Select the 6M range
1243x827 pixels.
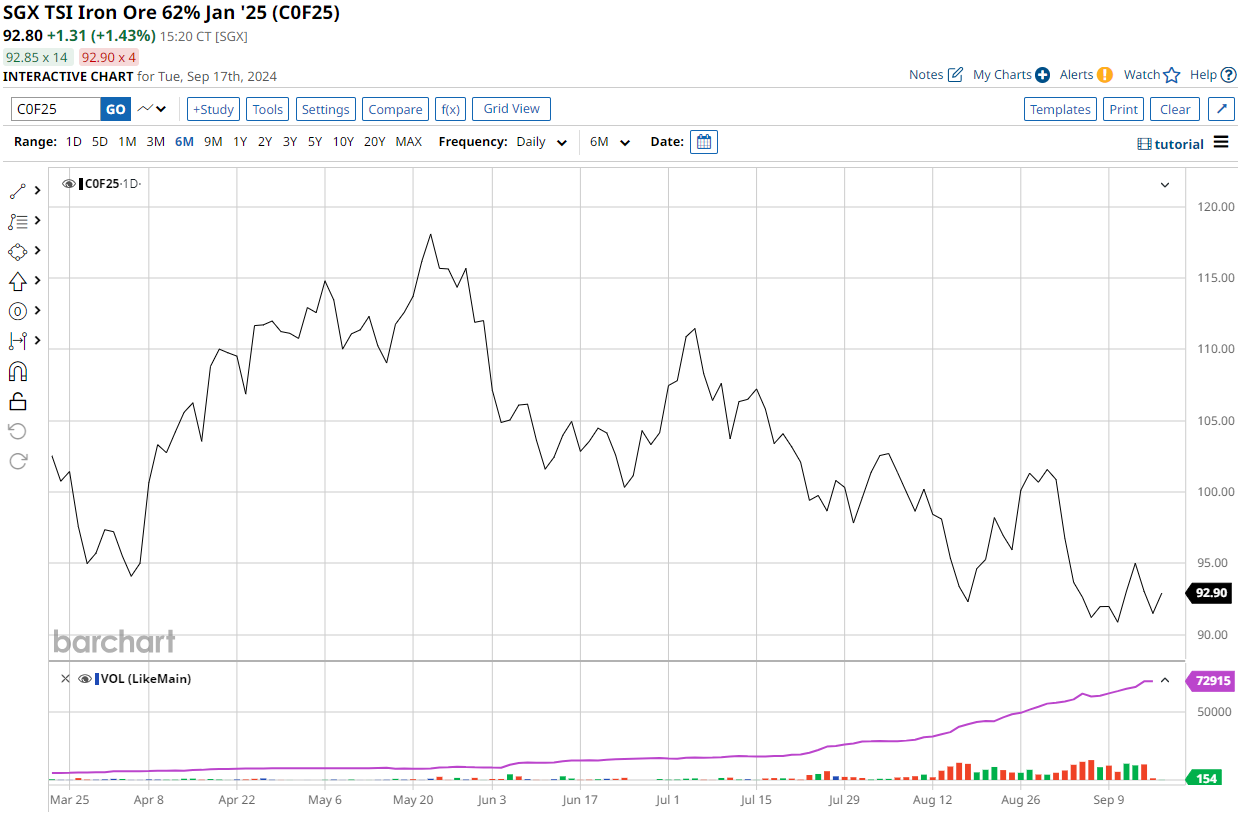coord(184,142)
